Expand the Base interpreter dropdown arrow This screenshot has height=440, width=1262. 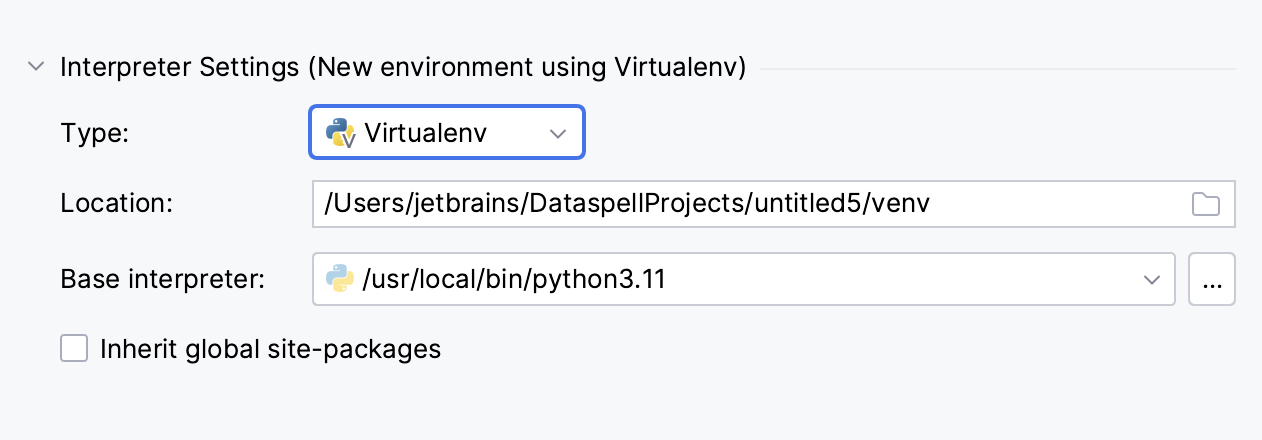[x=1152, y=280]
